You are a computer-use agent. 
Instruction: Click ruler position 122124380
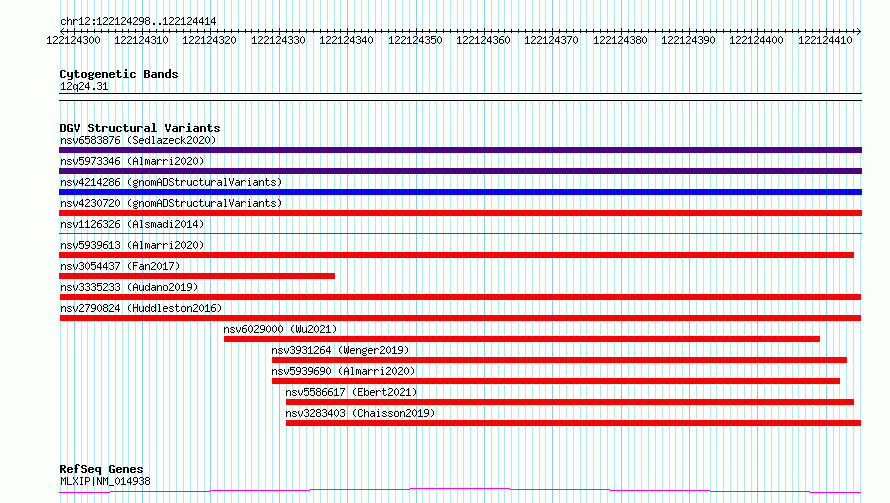tap(620, 40)
